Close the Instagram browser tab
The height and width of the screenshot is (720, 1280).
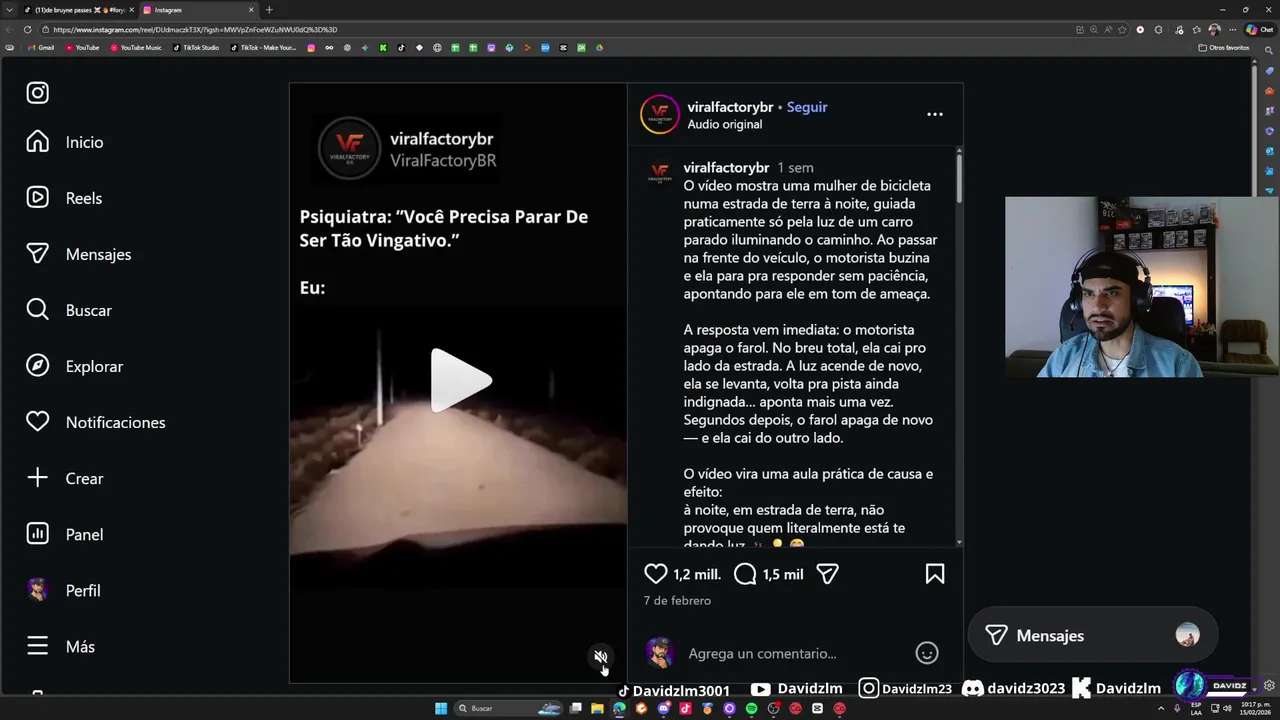251,10
